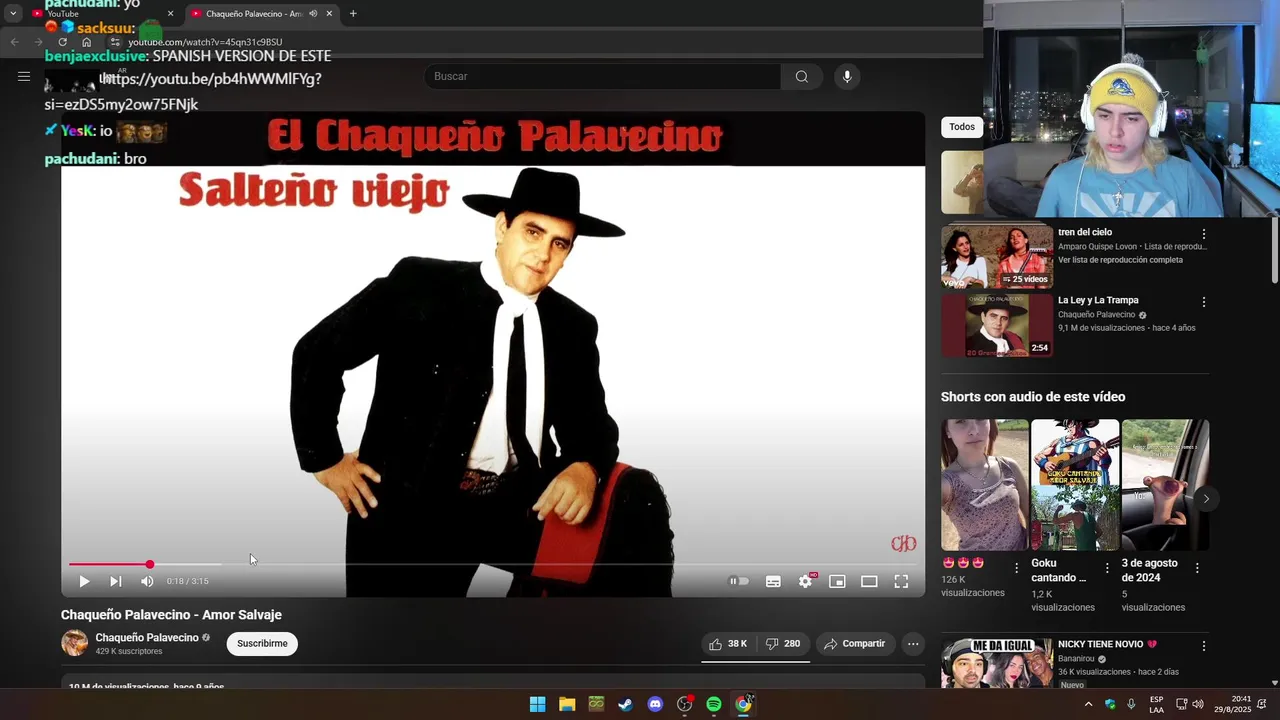
Task: Open File Explorer from taskbar
Action: [x=567, y=704]
